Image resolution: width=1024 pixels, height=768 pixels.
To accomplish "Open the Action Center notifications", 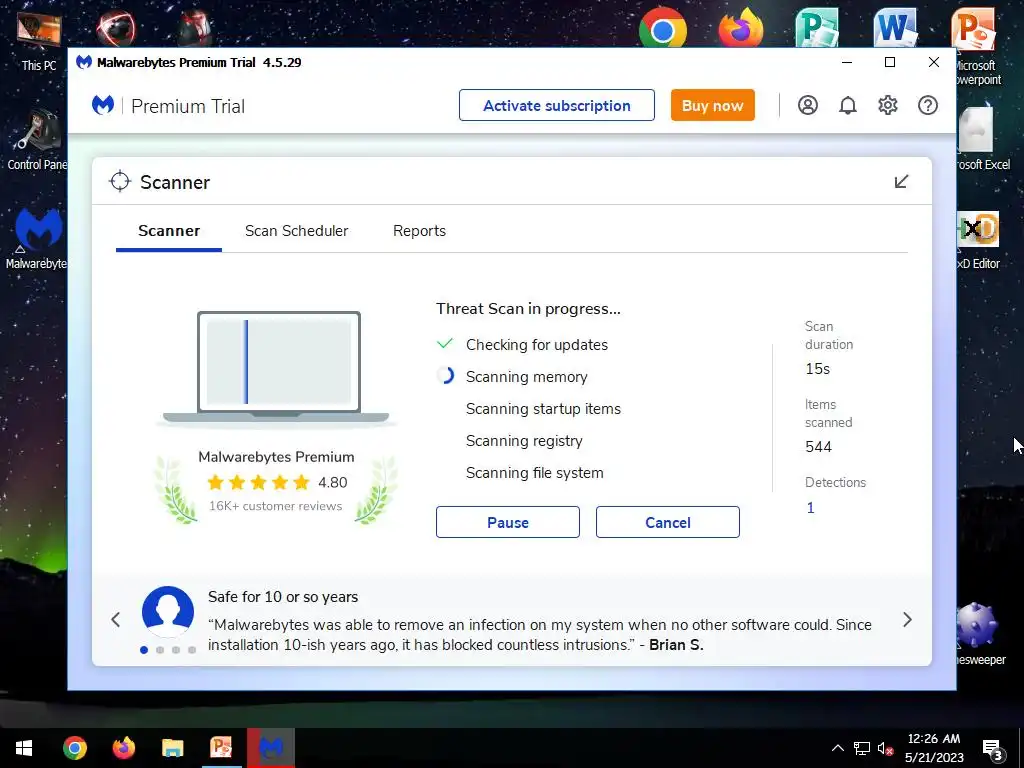I will point(993,748).
